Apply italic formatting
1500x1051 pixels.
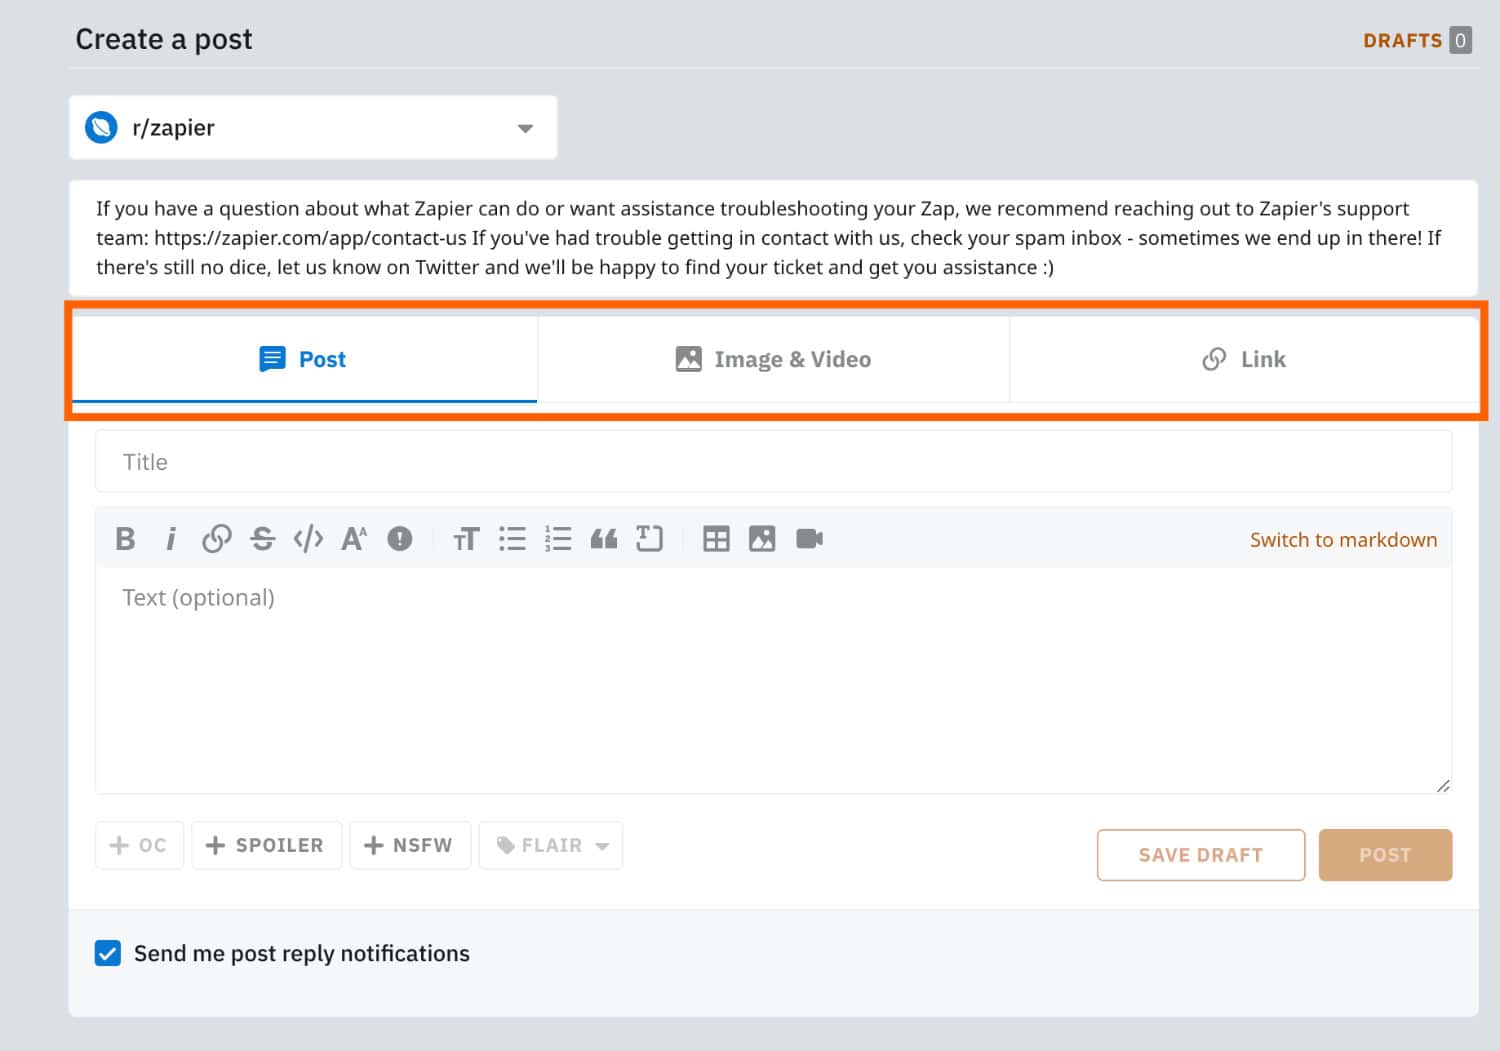coord(171,539)
